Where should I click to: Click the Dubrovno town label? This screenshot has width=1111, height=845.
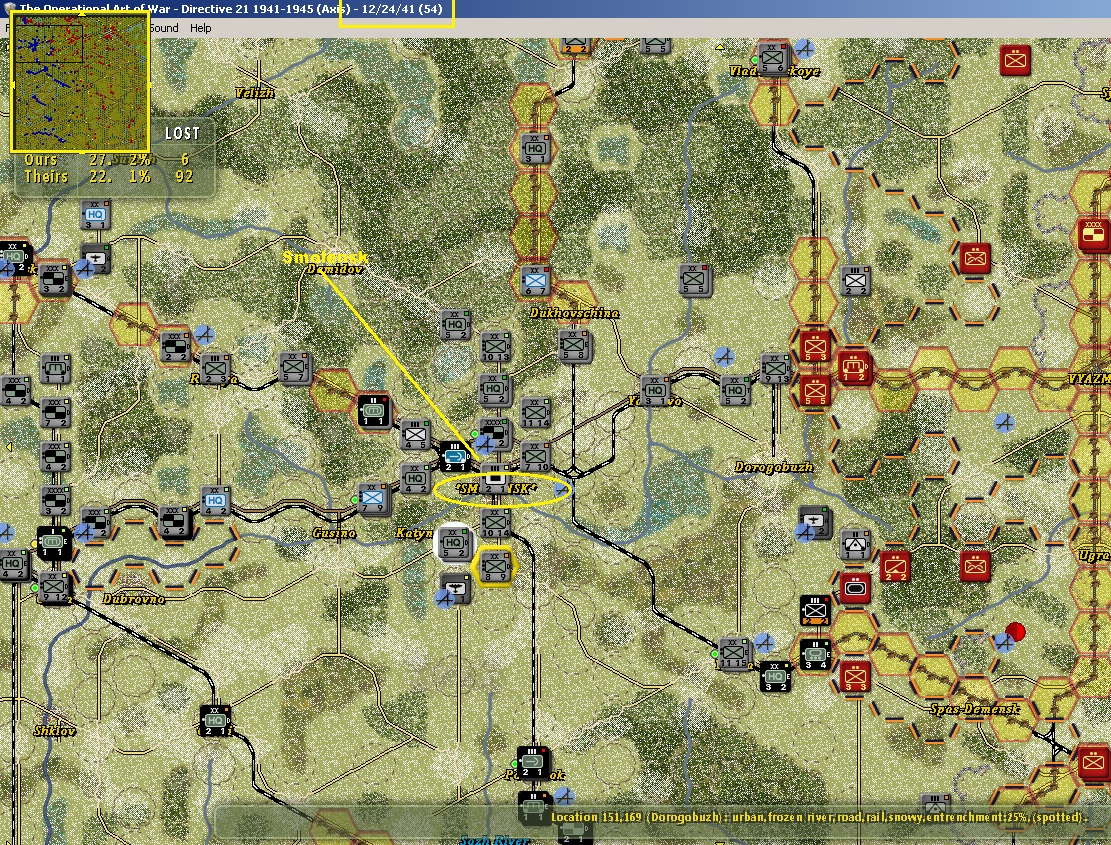[x=134, y=599]
